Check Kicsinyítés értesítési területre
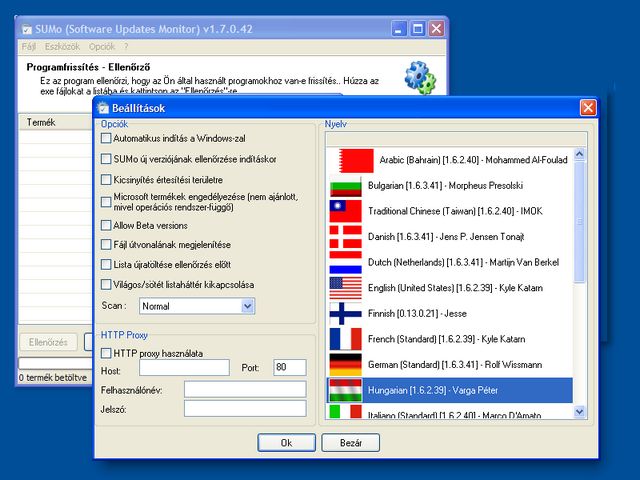The image size is (640, 480). (x=106, y=180)
